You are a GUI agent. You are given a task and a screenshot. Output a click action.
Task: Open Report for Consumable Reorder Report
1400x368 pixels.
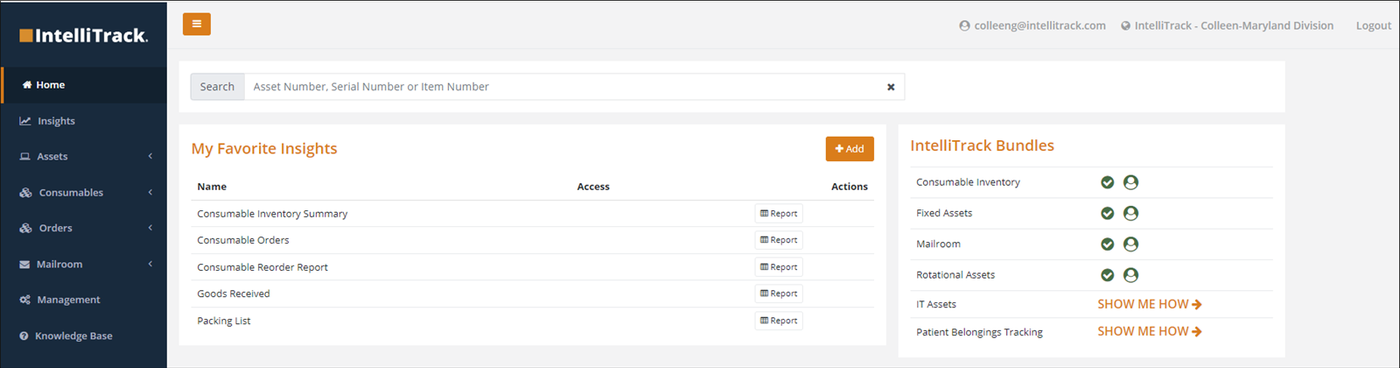[779, 267]
